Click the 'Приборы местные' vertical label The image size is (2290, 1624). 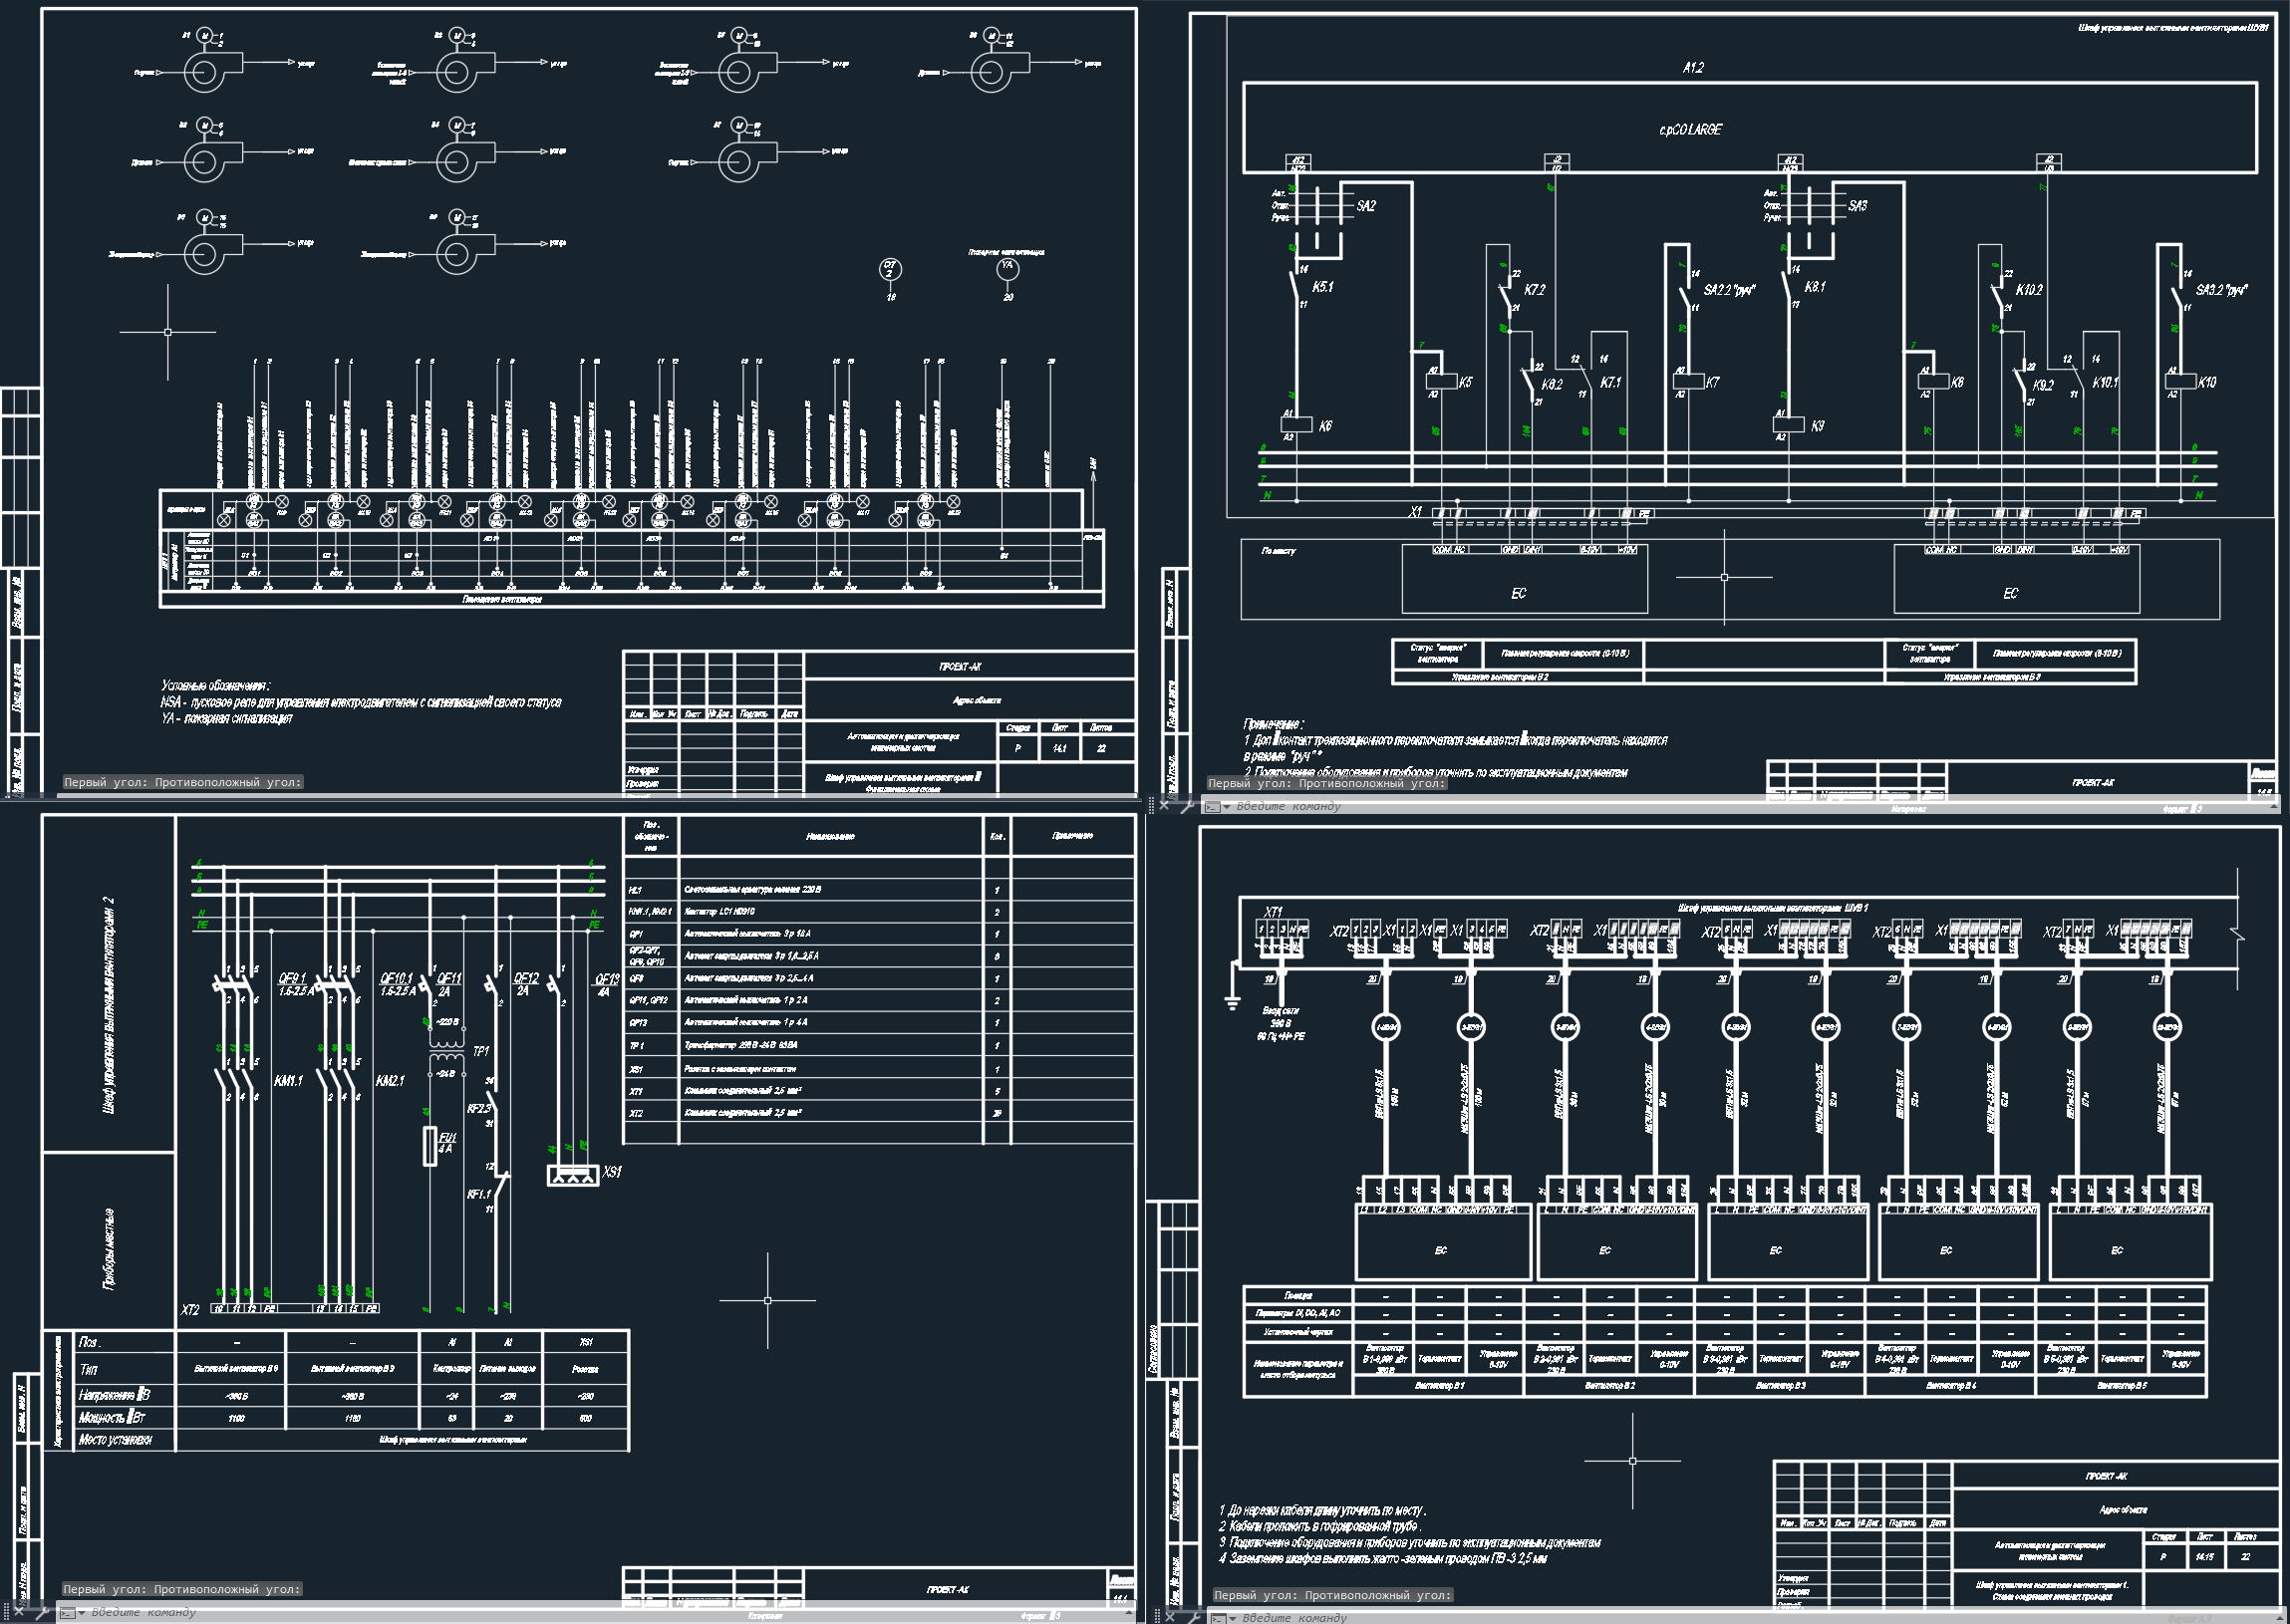click(x=110, y=1249)
